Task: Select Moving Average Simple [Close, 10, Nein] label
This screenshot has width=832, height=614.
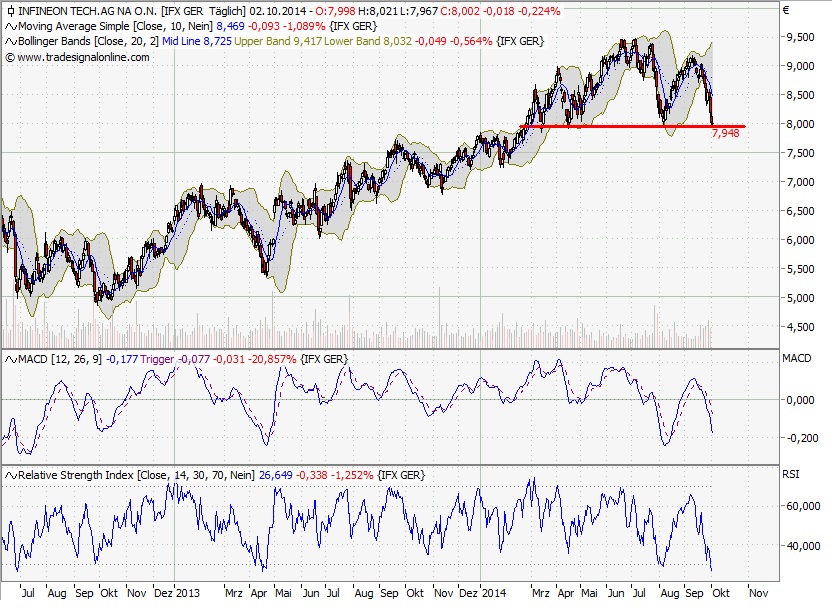Action: (x=115, y=27)
